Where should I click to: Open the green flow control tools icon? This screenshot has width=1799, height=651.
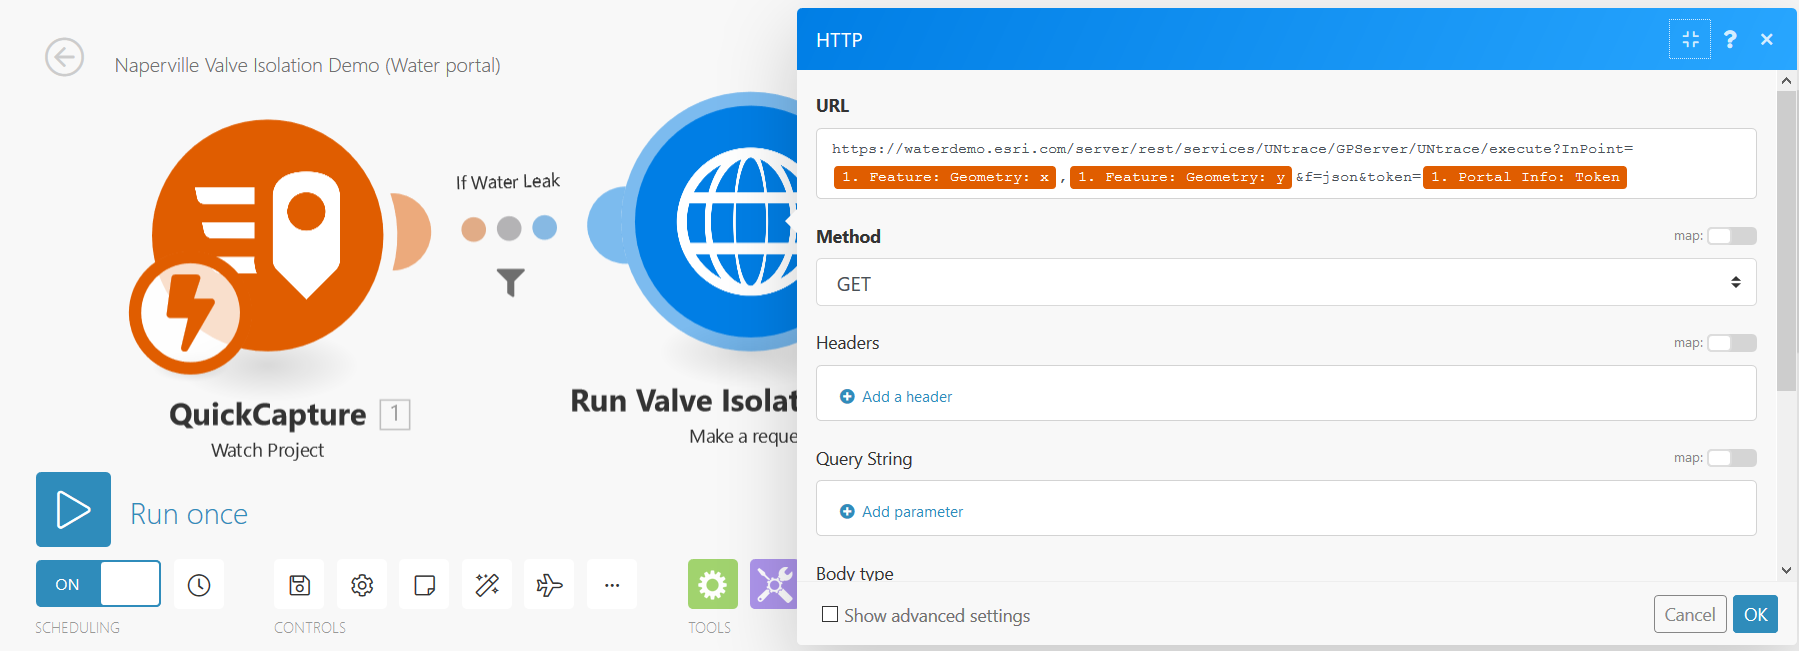(x=712, y=584)
